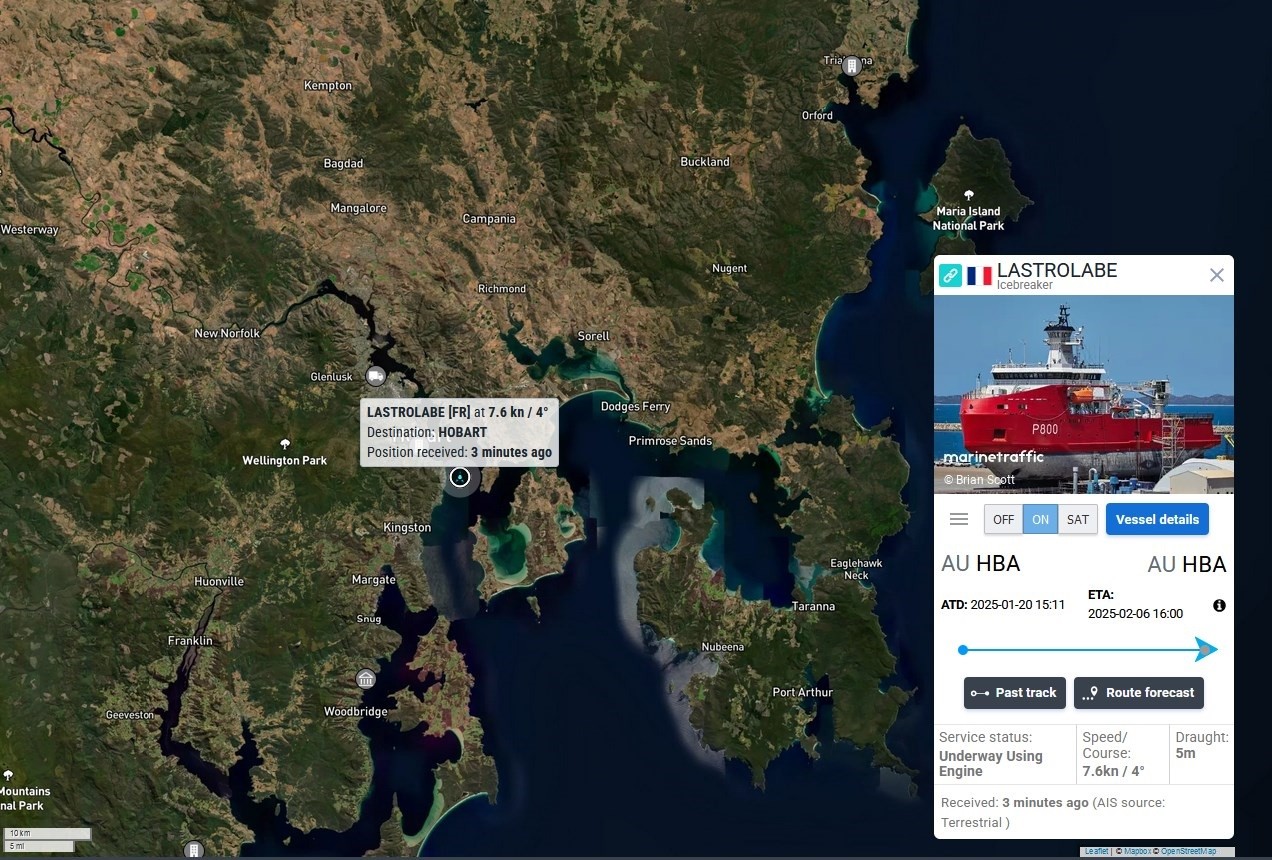Click the museum marker near Woodbridge
This screenshot has width=1272, height=860.
pos(366,679)
